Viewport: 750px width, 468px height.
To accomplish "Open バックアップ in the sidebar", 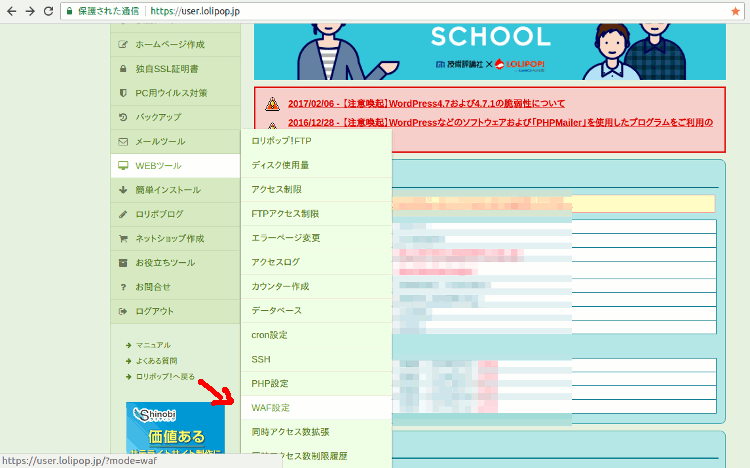I will [x=175, y=117].
